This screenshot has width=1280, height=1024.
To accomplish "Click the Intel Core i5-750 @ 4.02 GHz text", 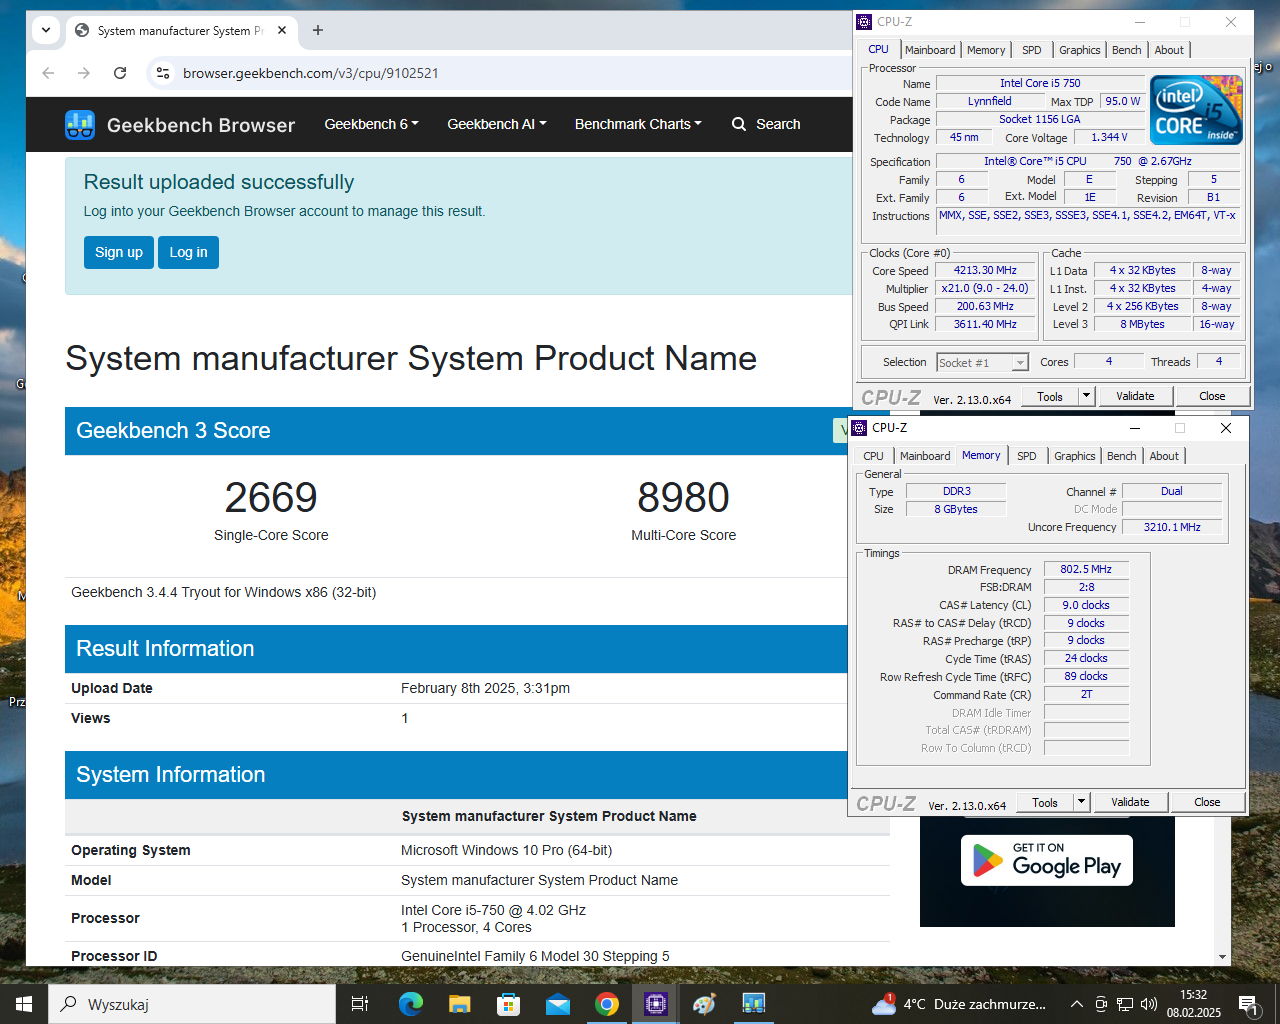I will click(x=493, y=910).
